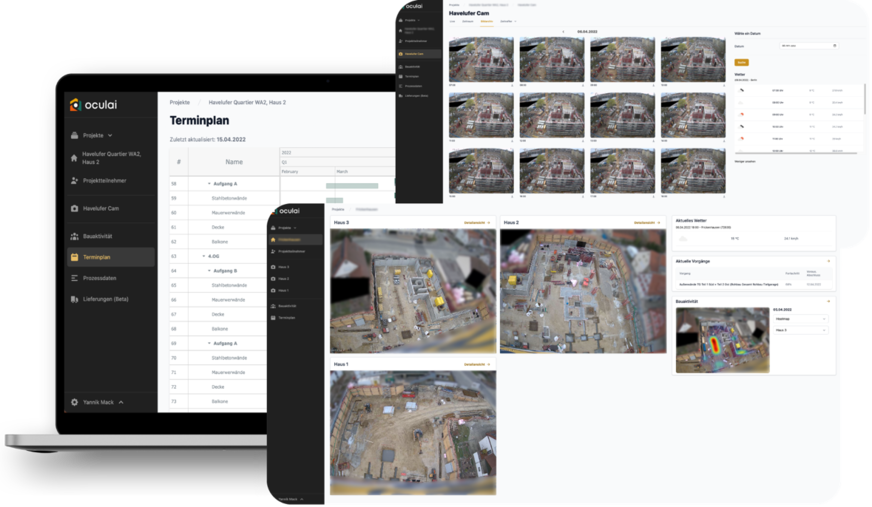The height and width of the screenshot is (507, 872).
Task: Click the weather table vertical scrollbar
Action: click(865, 99)
